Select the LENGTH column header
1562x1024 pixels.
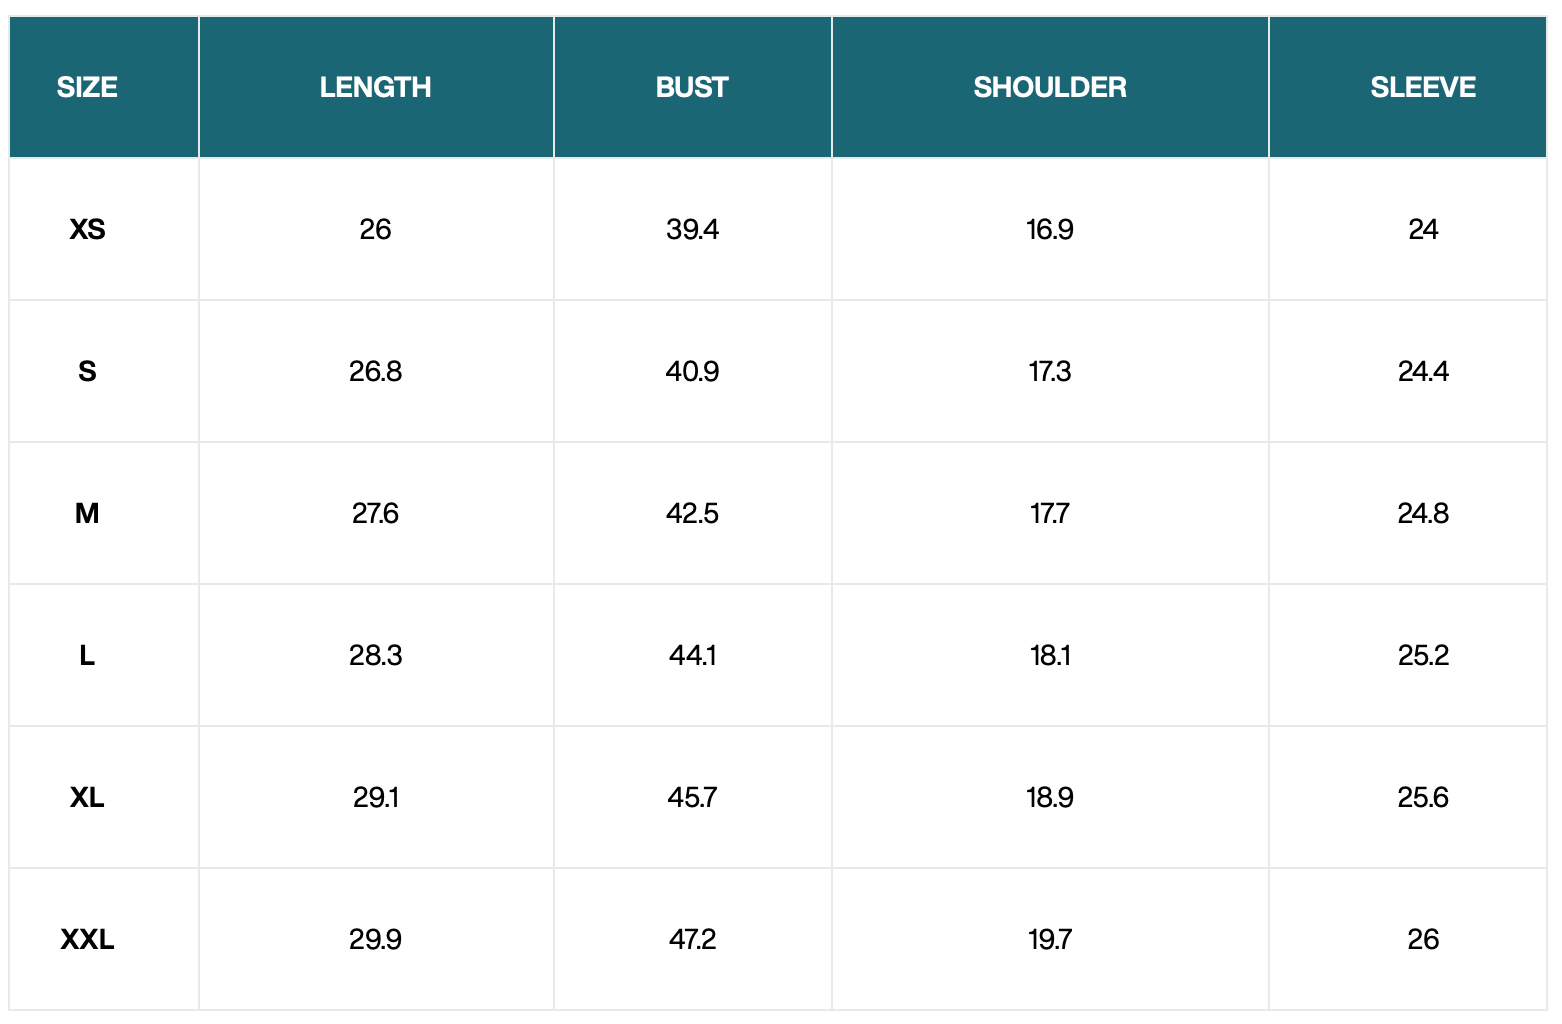(x=375, y=87)
